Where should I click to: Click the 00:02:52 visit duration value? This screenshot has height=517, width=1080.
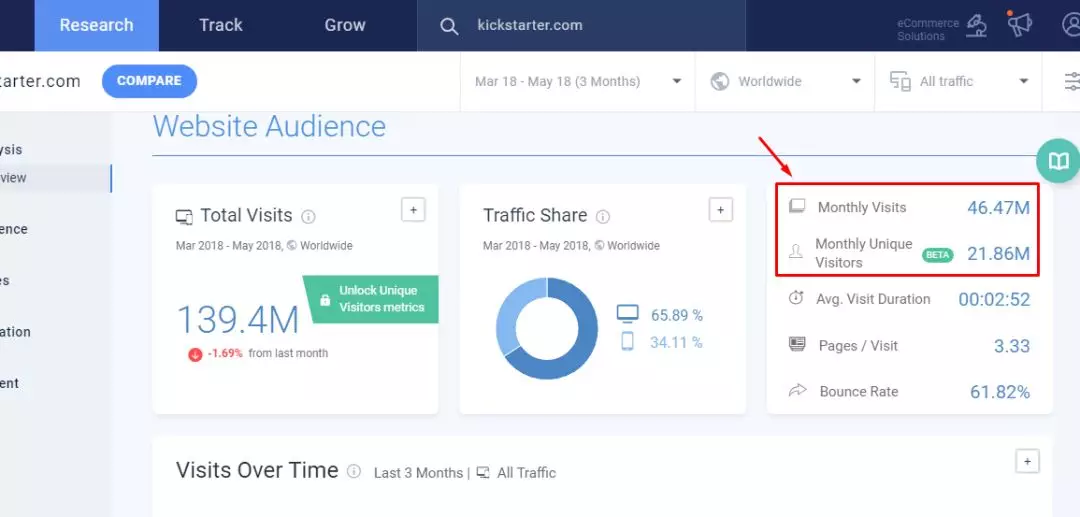[995, 299]
